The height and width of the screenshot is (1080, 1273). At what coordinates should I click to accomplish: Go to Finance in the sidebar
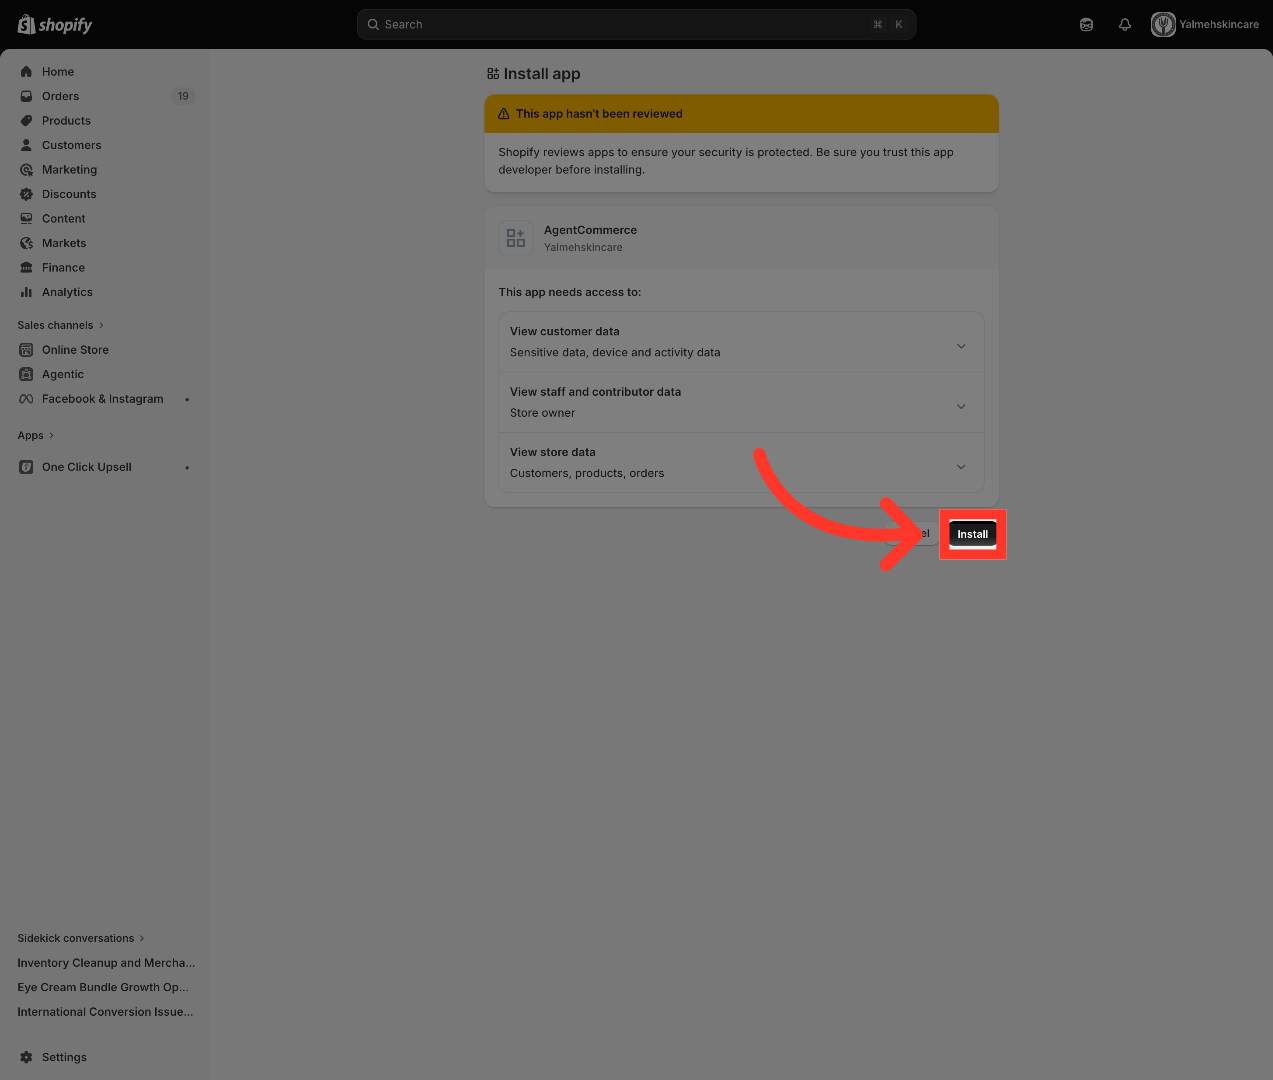point(63,268)
